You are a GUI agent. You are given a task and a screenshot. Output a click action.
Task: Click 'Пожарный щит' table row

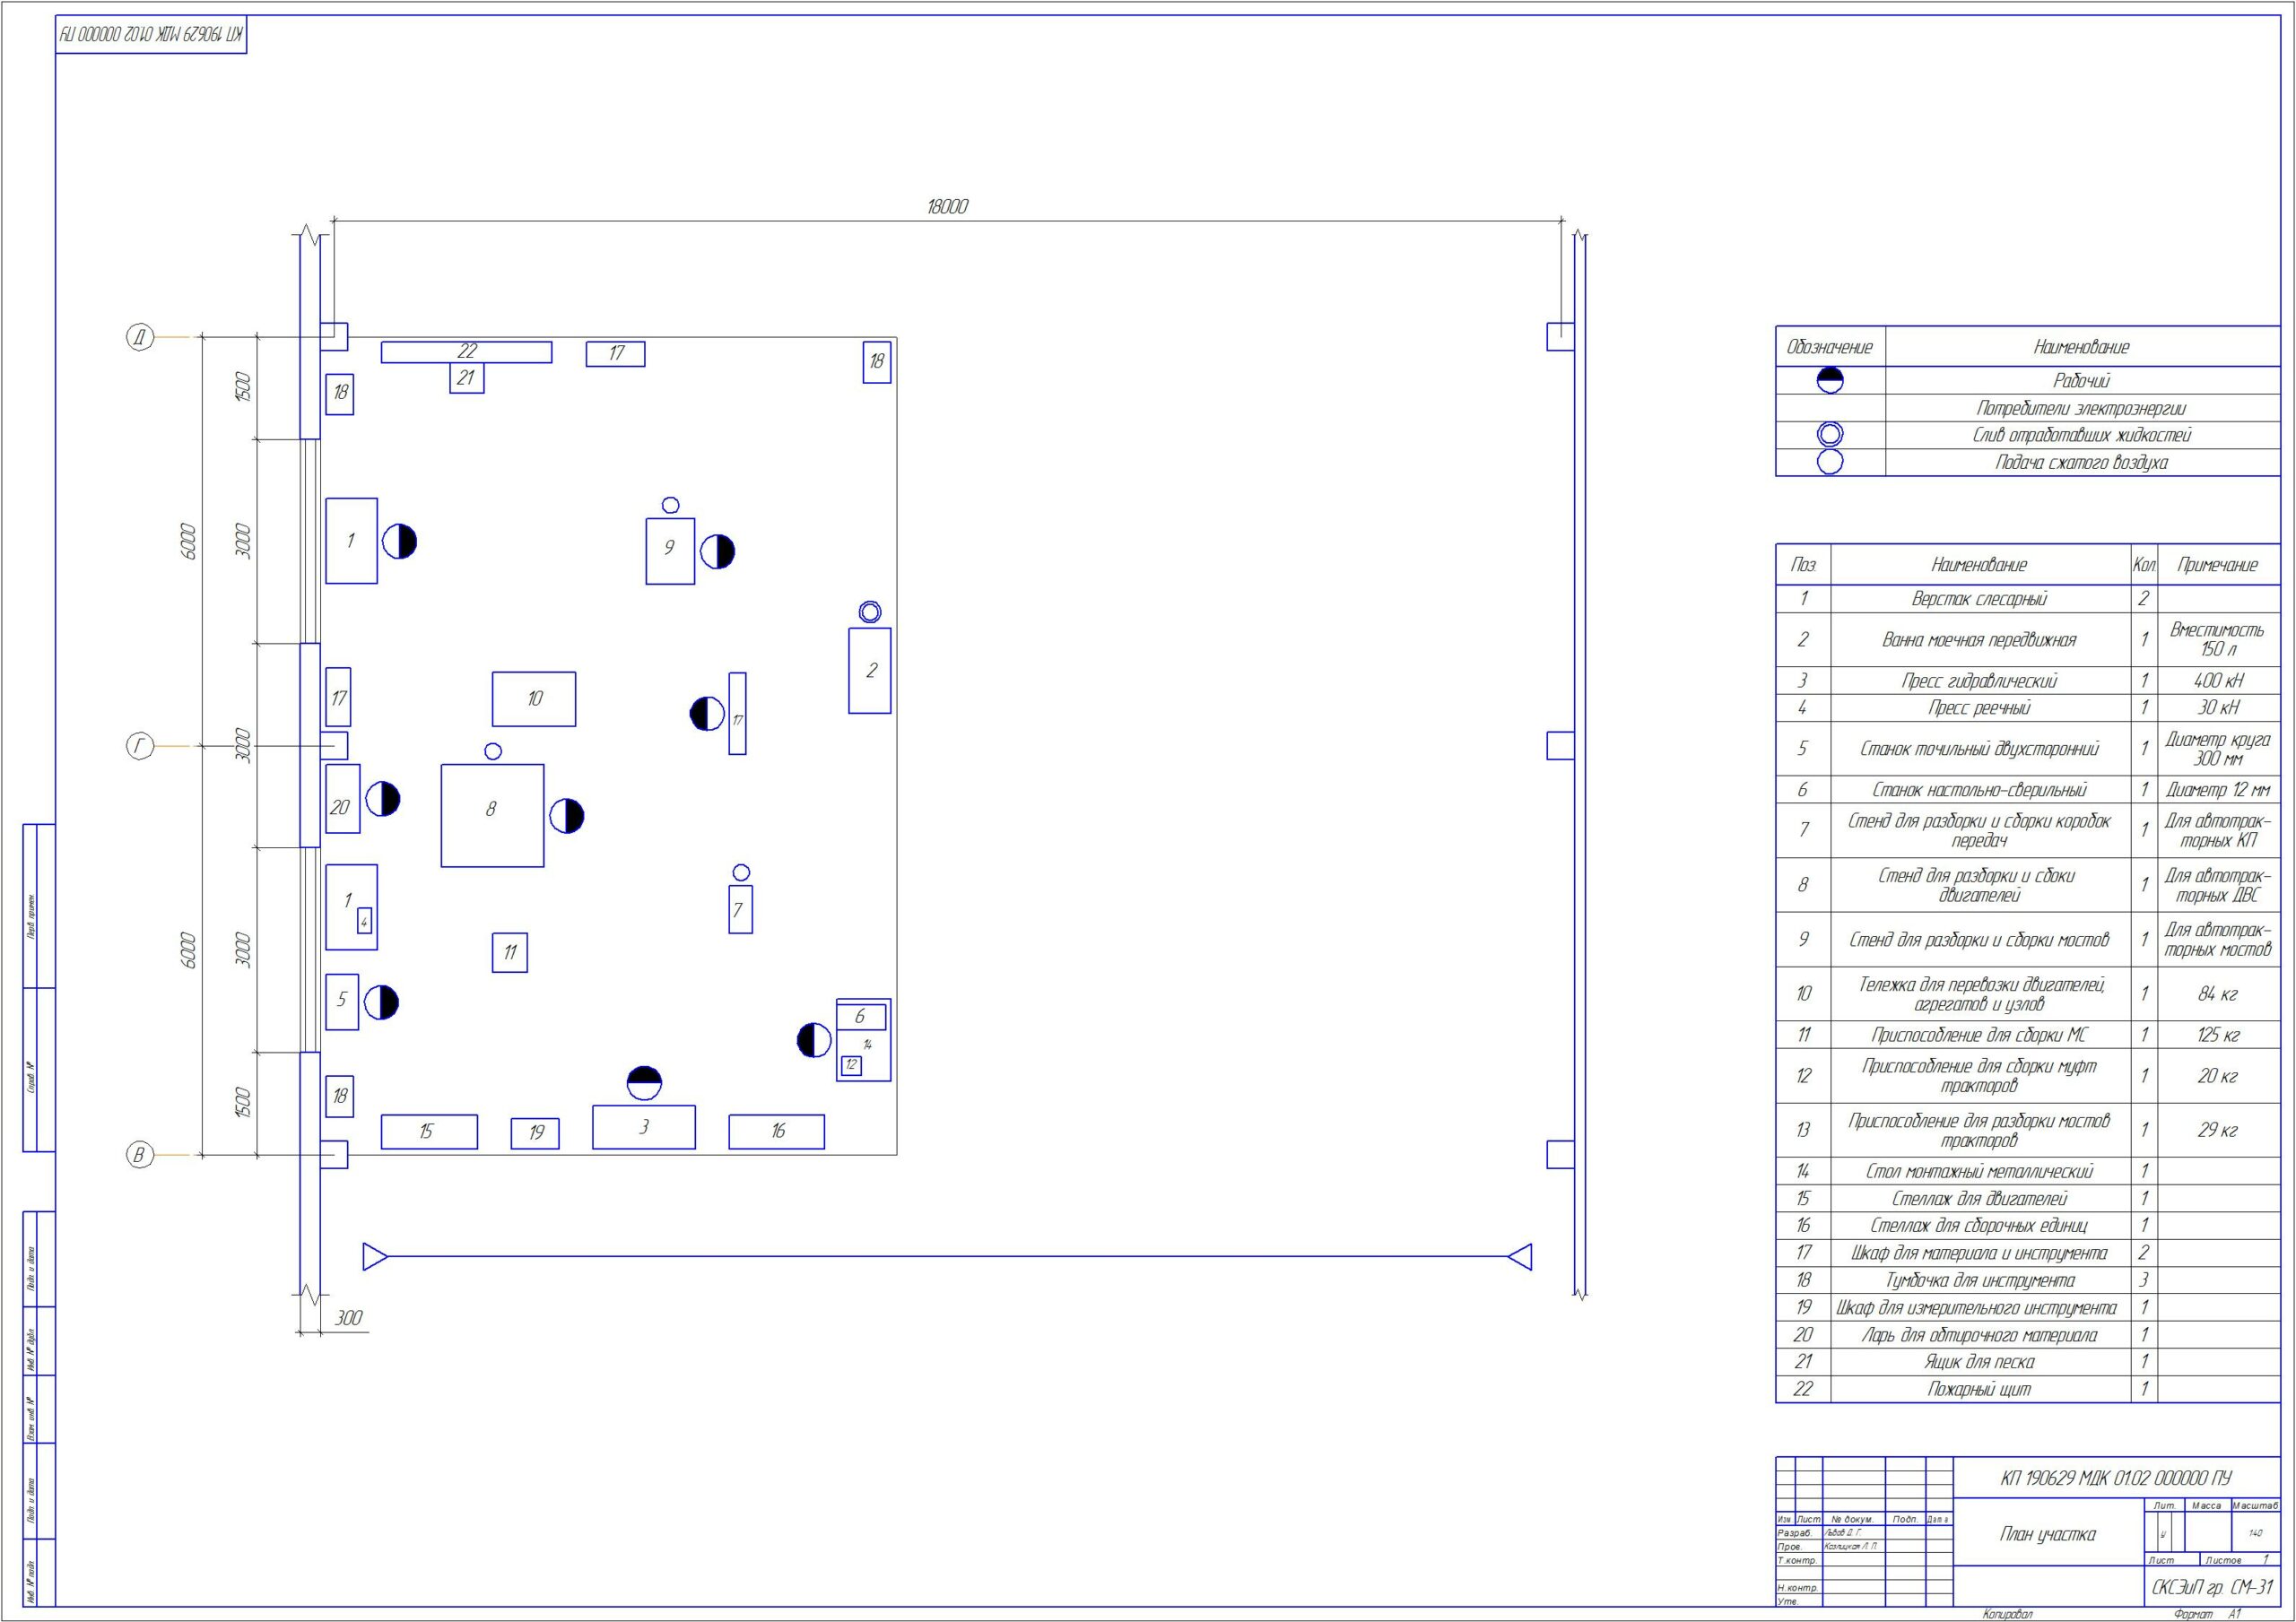1980,1389
